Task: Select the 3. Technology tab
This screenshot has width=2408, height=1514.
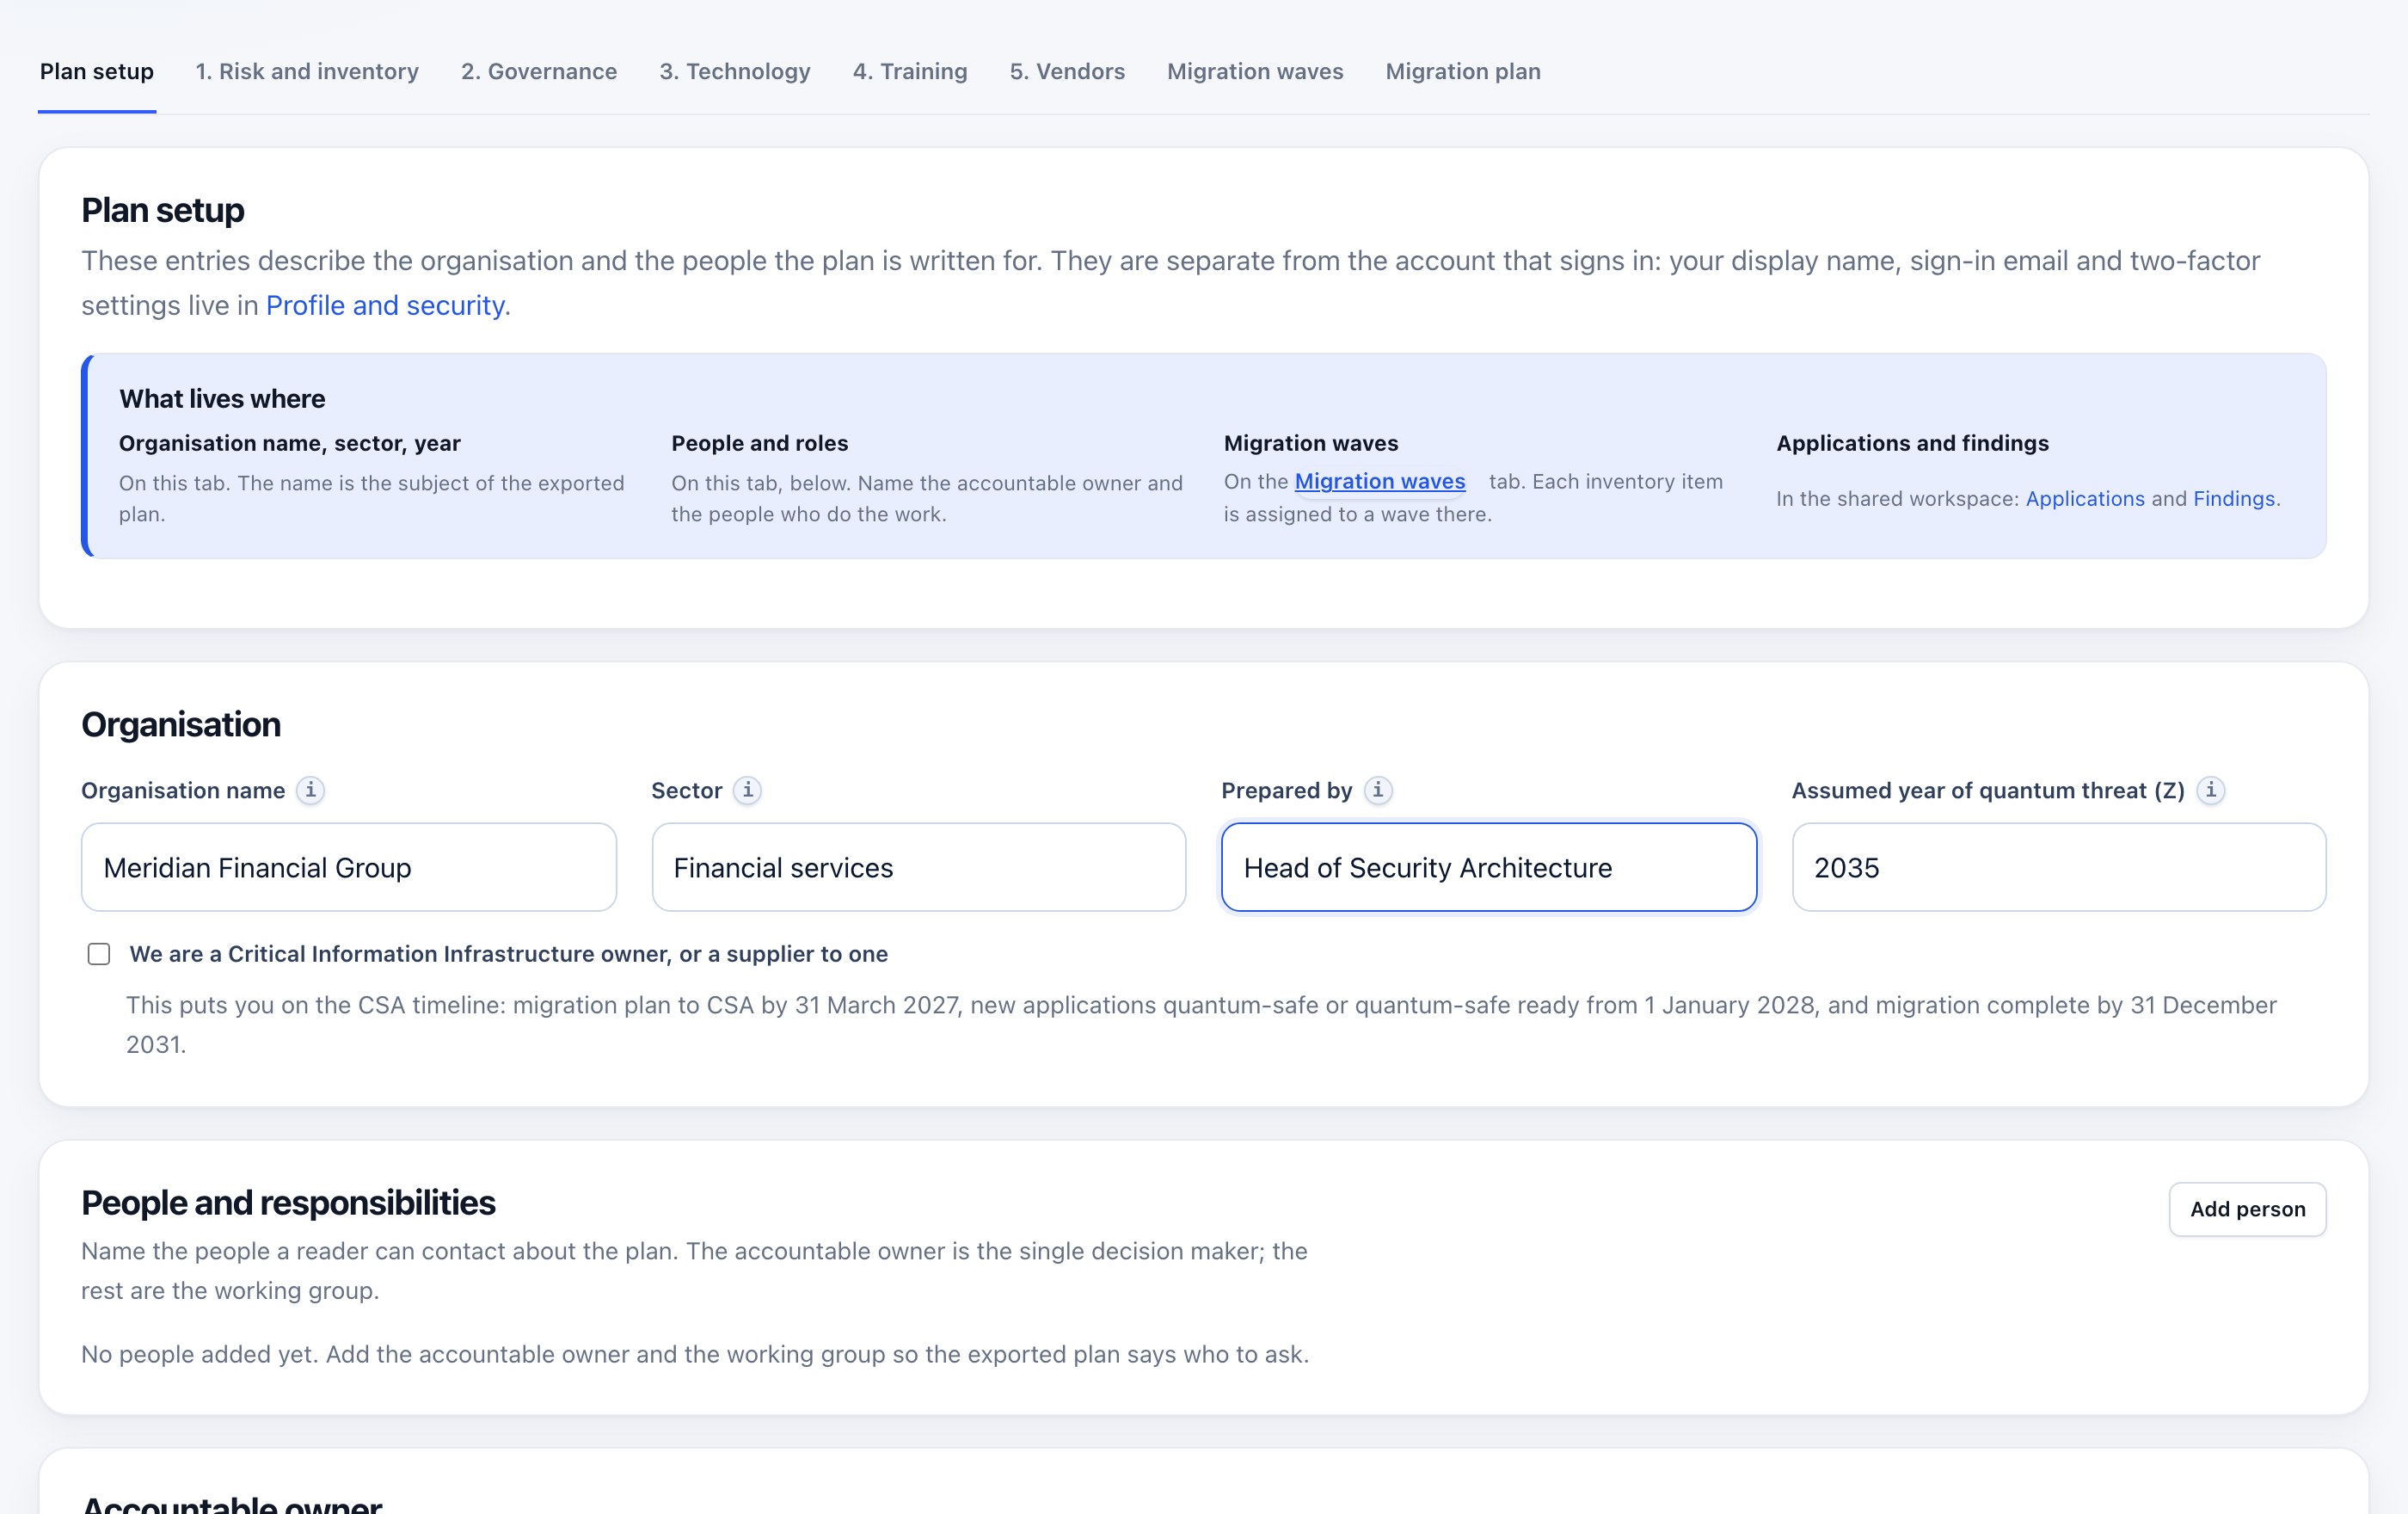Action: coord(735,71)
